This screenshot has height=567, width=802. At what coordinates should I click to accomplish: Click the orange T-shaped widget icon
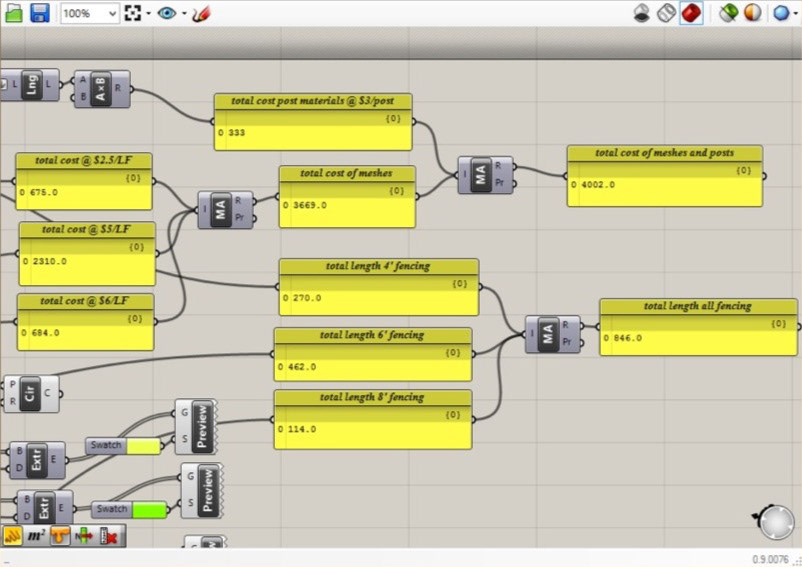pyautogui.click(x=60, y=536)
